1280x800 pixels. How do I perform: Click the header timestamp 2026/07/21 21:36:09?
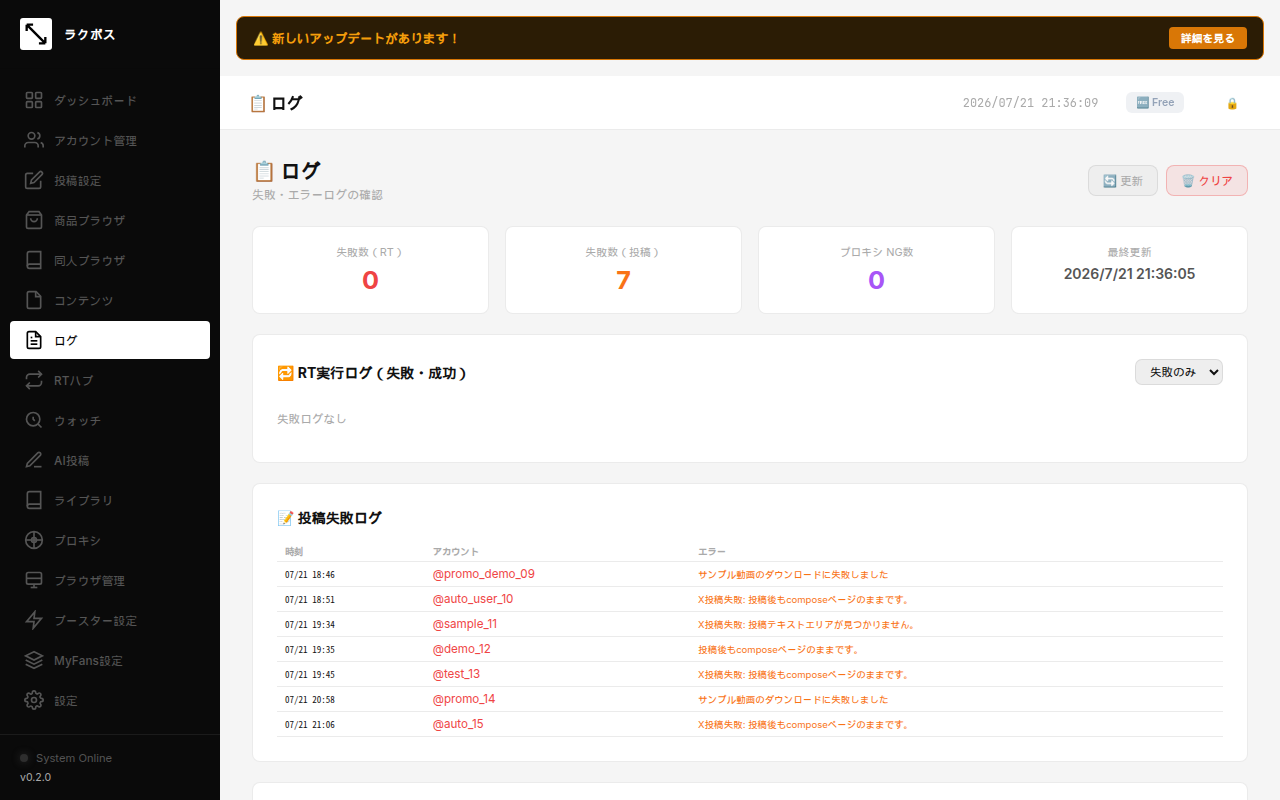[x=1030, y=103]
